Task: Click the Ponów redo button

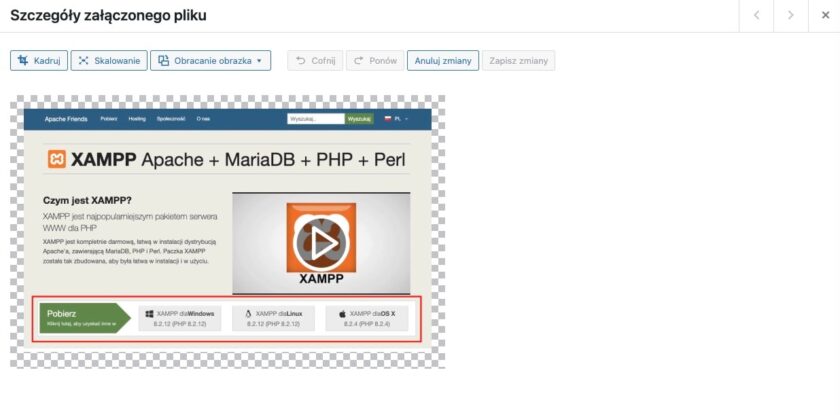Action: coord(375,61)
